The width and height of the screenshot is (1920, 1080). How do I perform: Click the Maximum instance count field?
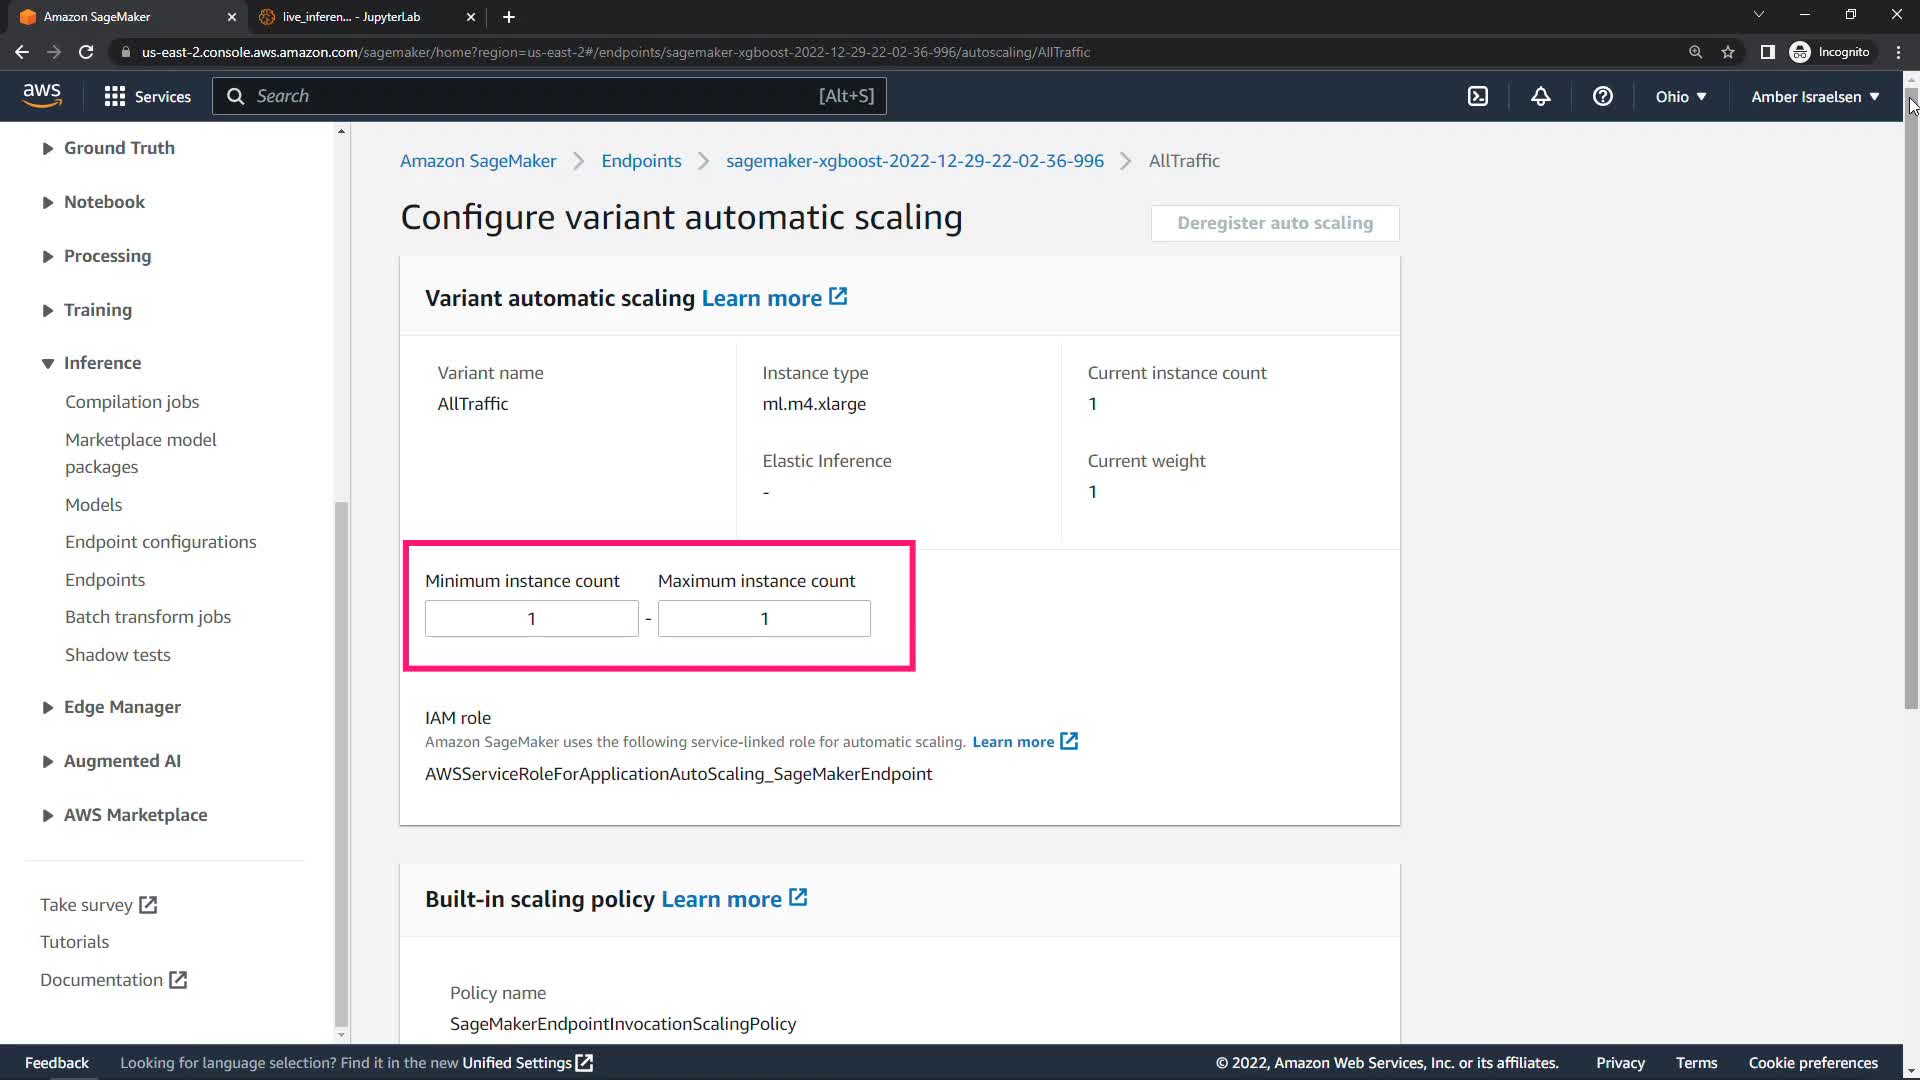tap(764, 619)
